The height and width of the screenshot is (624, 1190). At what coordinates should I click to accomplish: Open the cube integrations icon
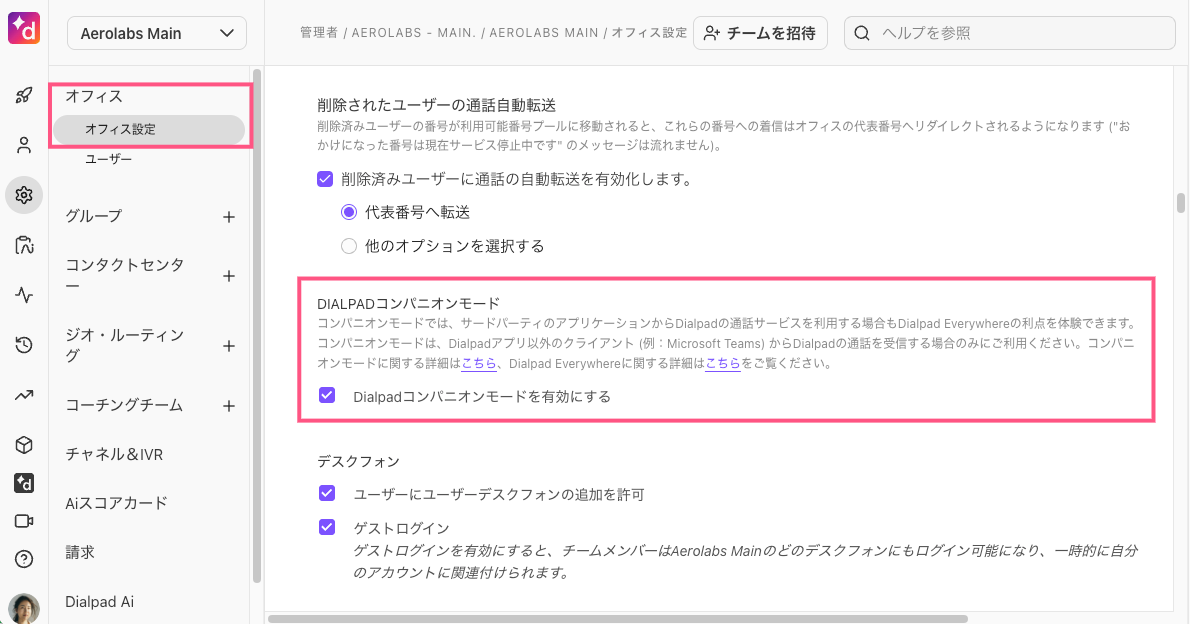point(24,445)
